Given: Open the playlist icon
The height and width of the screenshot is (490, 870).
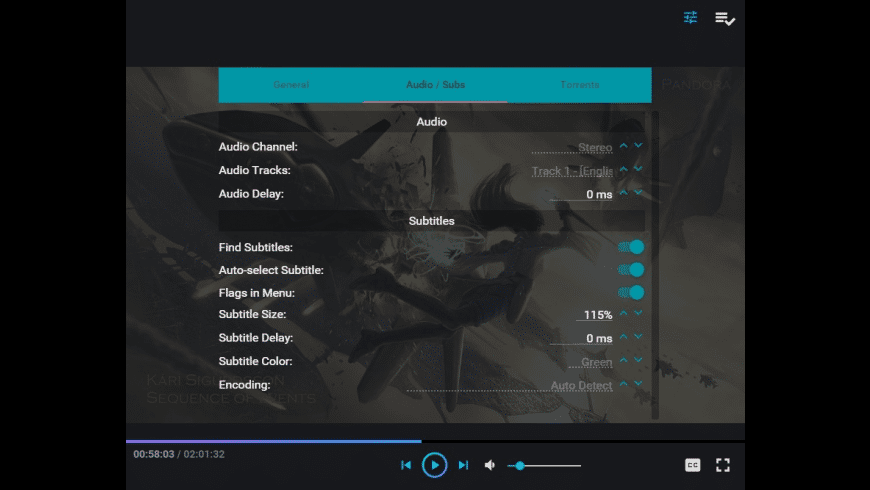Looking at the screenshot, I should point(725,19).
